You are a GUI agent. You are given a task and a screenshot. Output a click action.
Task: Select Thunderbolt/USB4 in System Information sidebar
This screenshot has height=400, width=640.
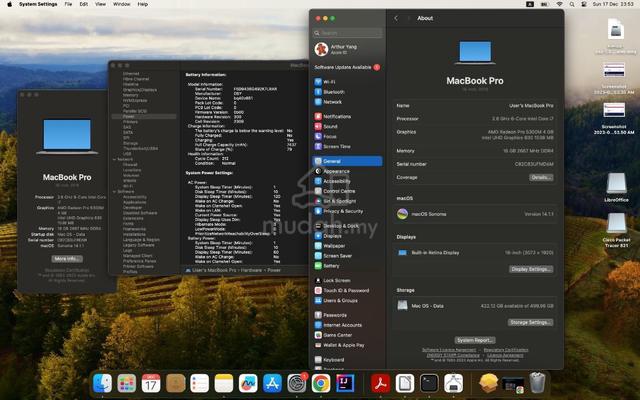coord(140,149)
